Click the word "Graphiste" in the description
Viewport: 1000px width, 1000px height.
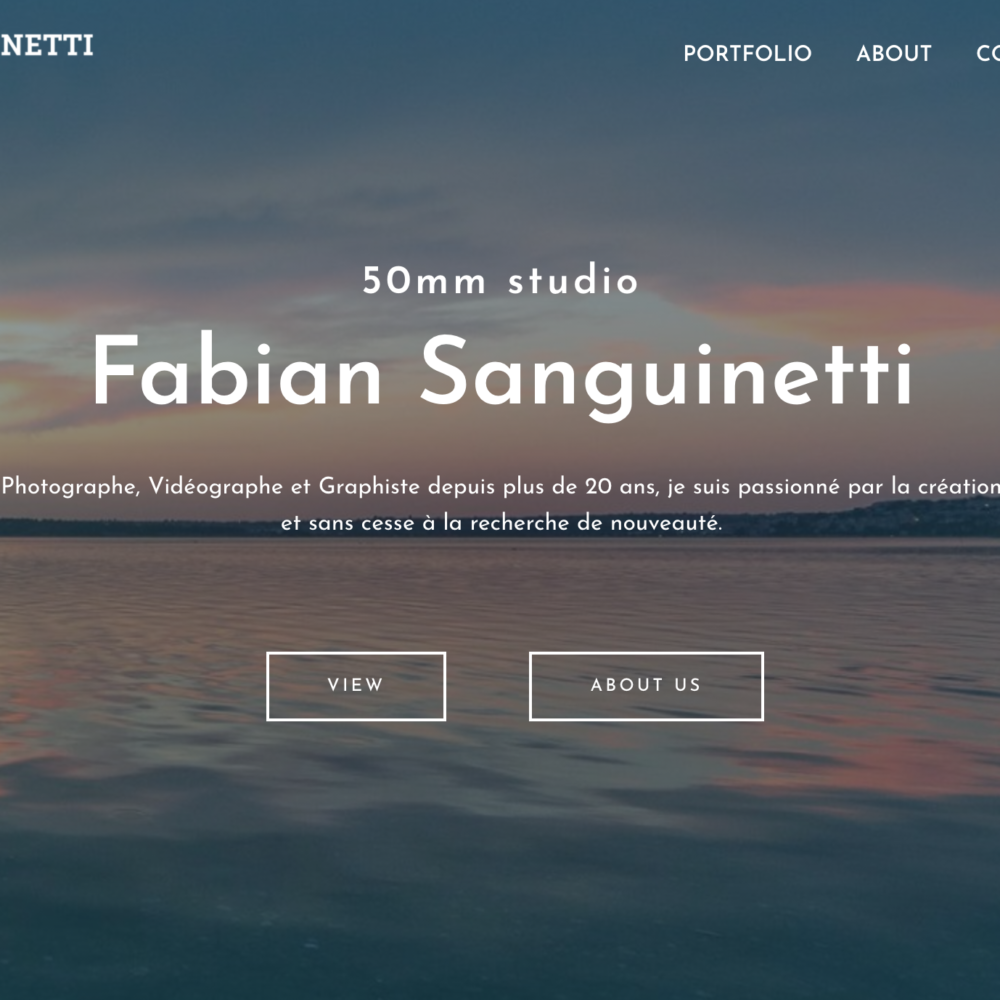[369, 487]
